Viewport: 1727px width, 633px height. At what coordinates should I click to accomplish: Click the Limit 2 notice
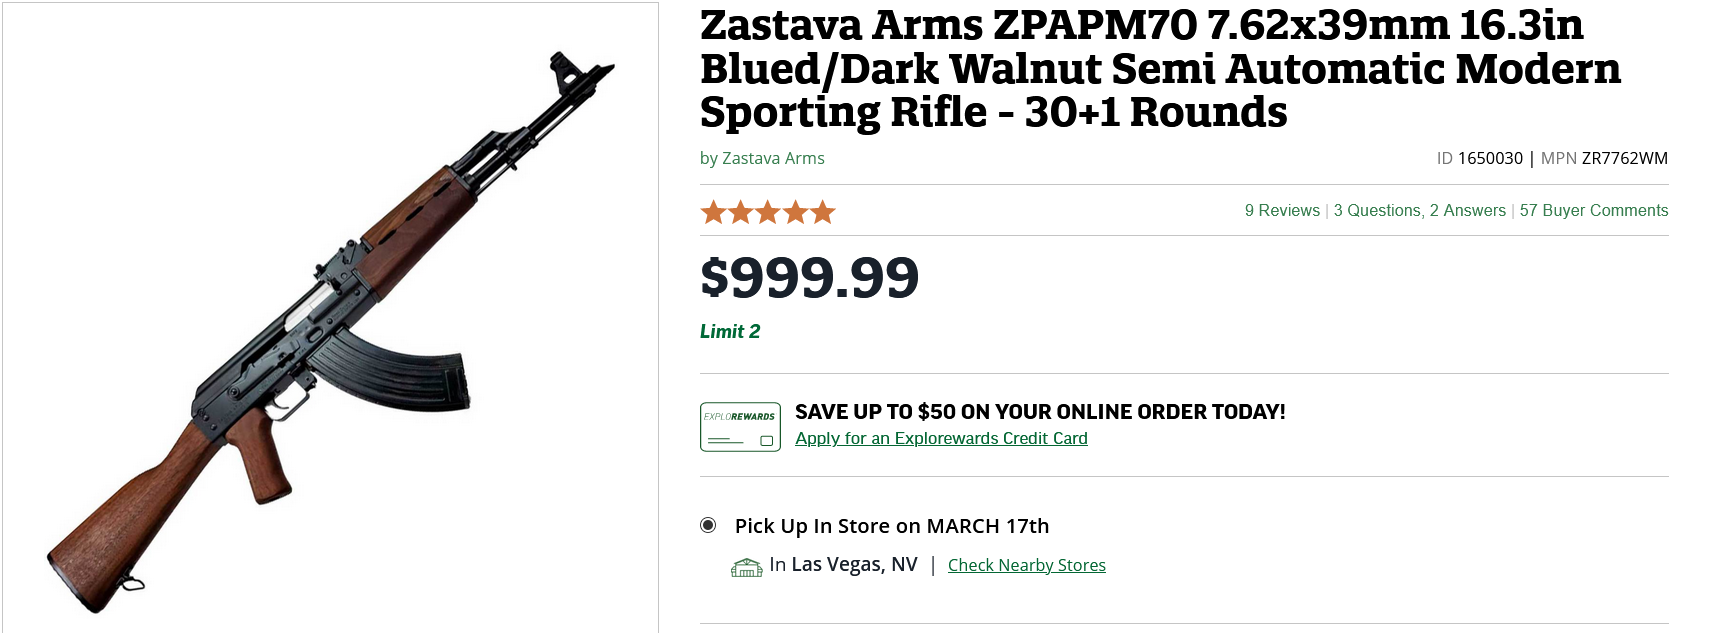[x=730, y=332]
